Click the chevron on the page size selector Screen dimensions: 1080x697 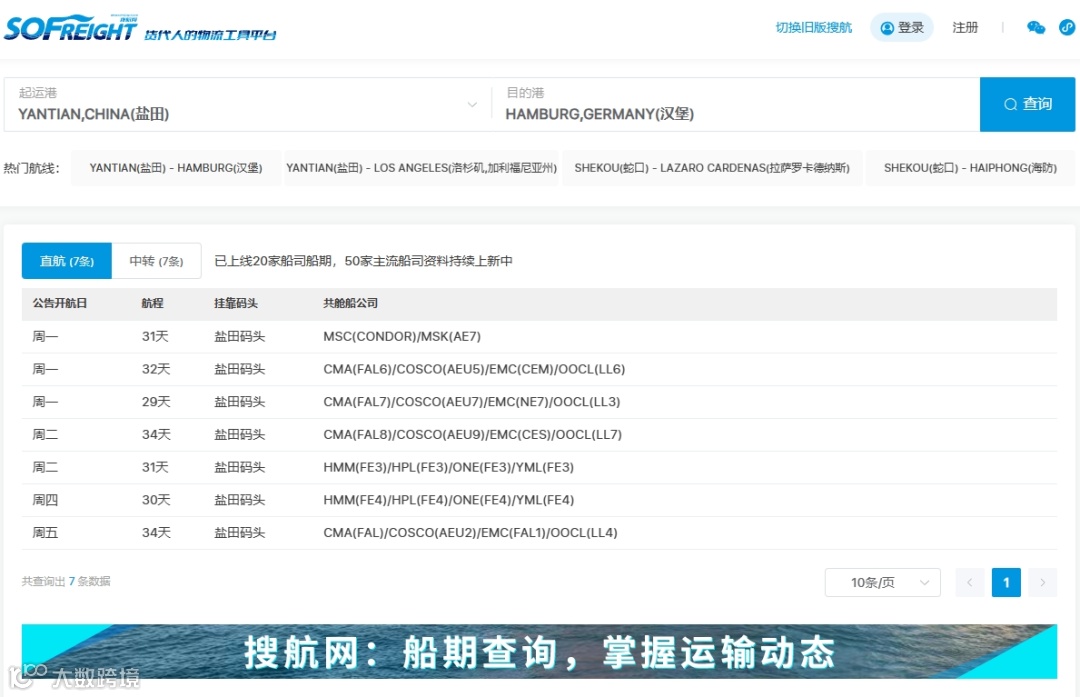point(925,582)
